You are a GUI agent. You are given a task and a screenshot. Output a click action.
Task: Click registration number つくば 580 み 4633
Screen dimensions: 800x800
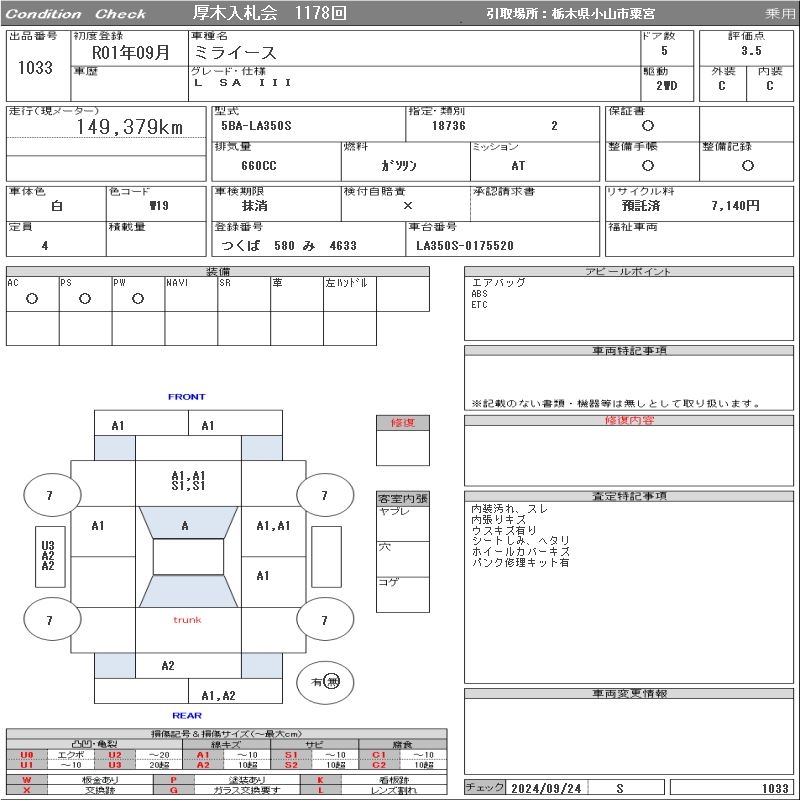coord(289,246)
